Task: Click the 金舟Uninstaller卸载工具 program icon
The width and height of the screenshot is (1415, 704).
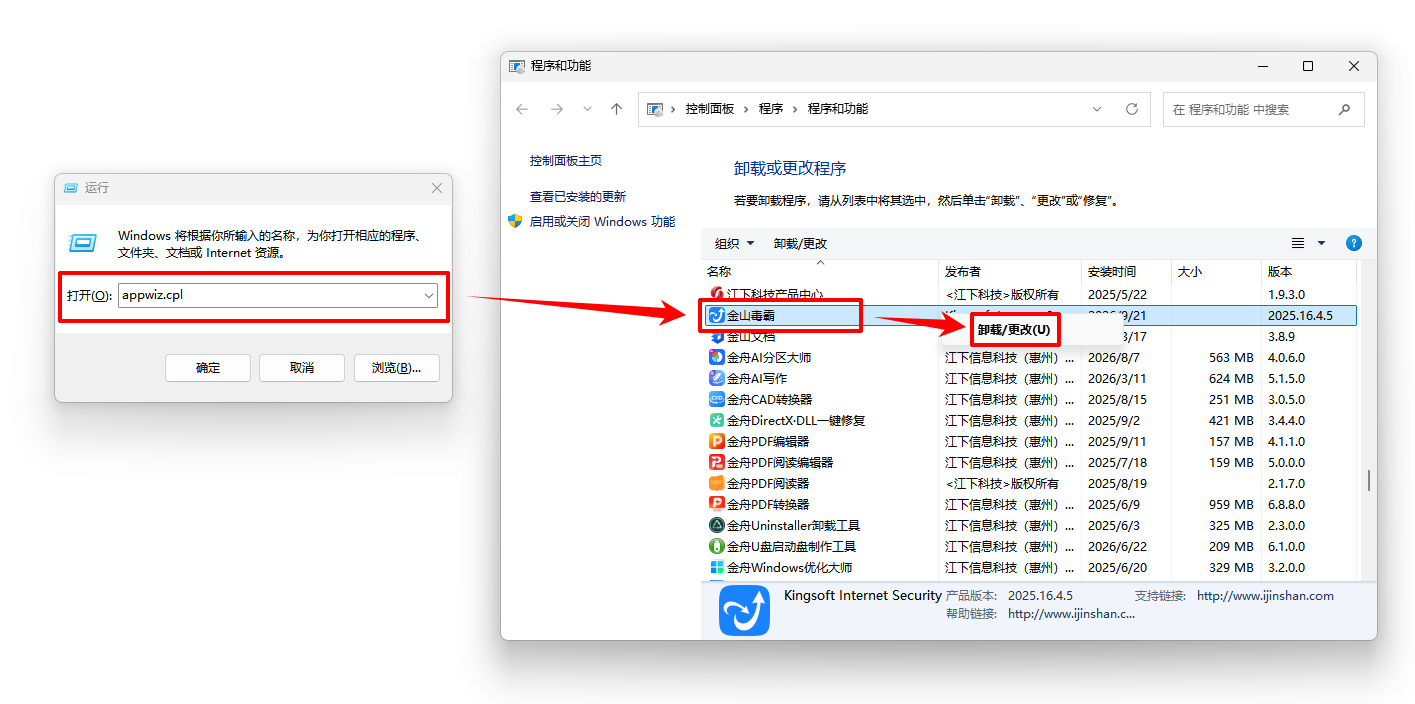Action: (x=716, y=525)
